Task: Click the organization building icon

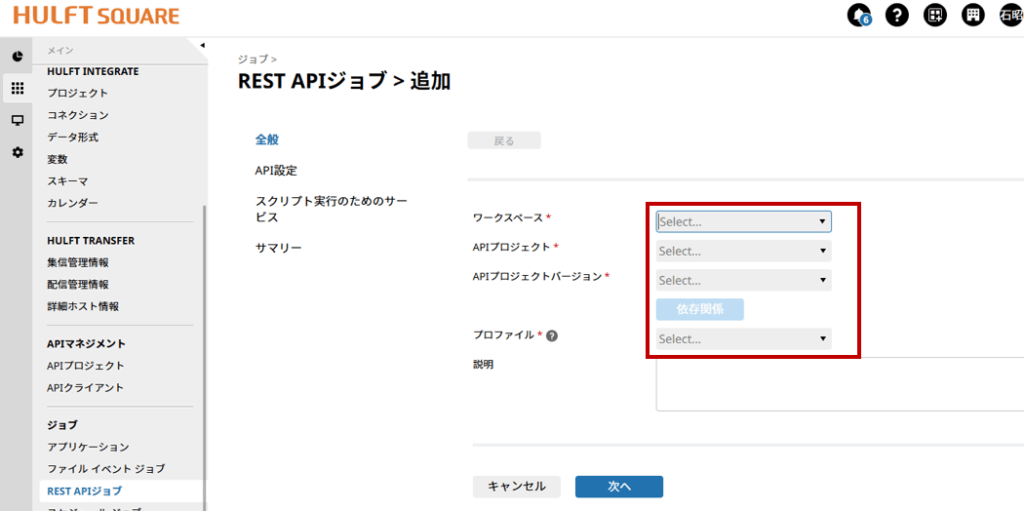Action: 972,15
